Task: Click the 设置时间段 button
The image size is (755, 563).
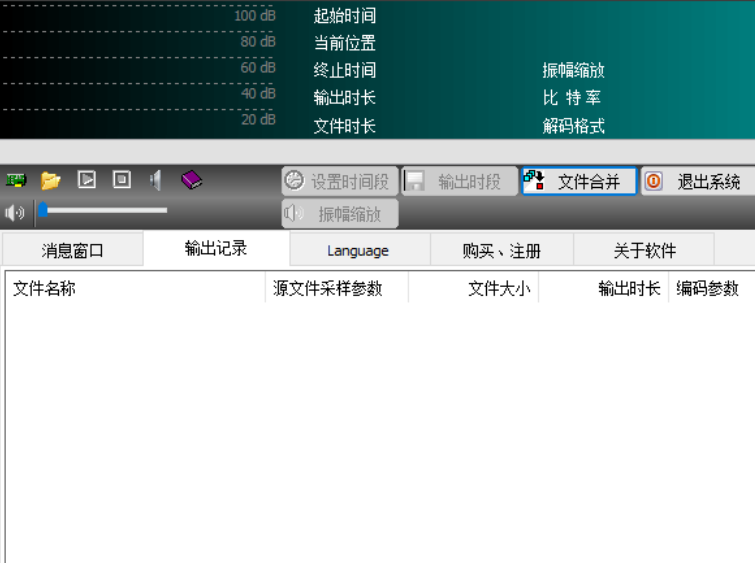Action: click(x=340, y=181)
